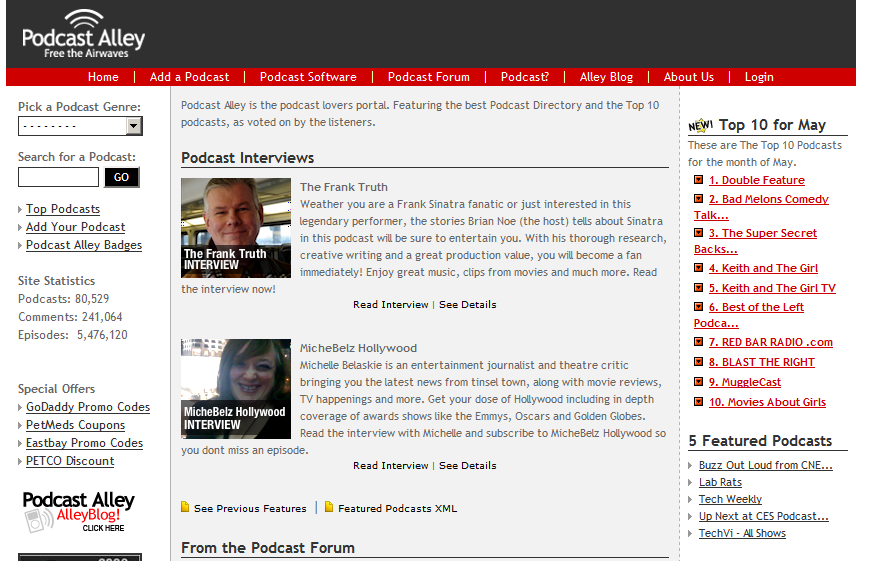
Task: Click the NEW! badge beside Top 10
Action: 700,125
